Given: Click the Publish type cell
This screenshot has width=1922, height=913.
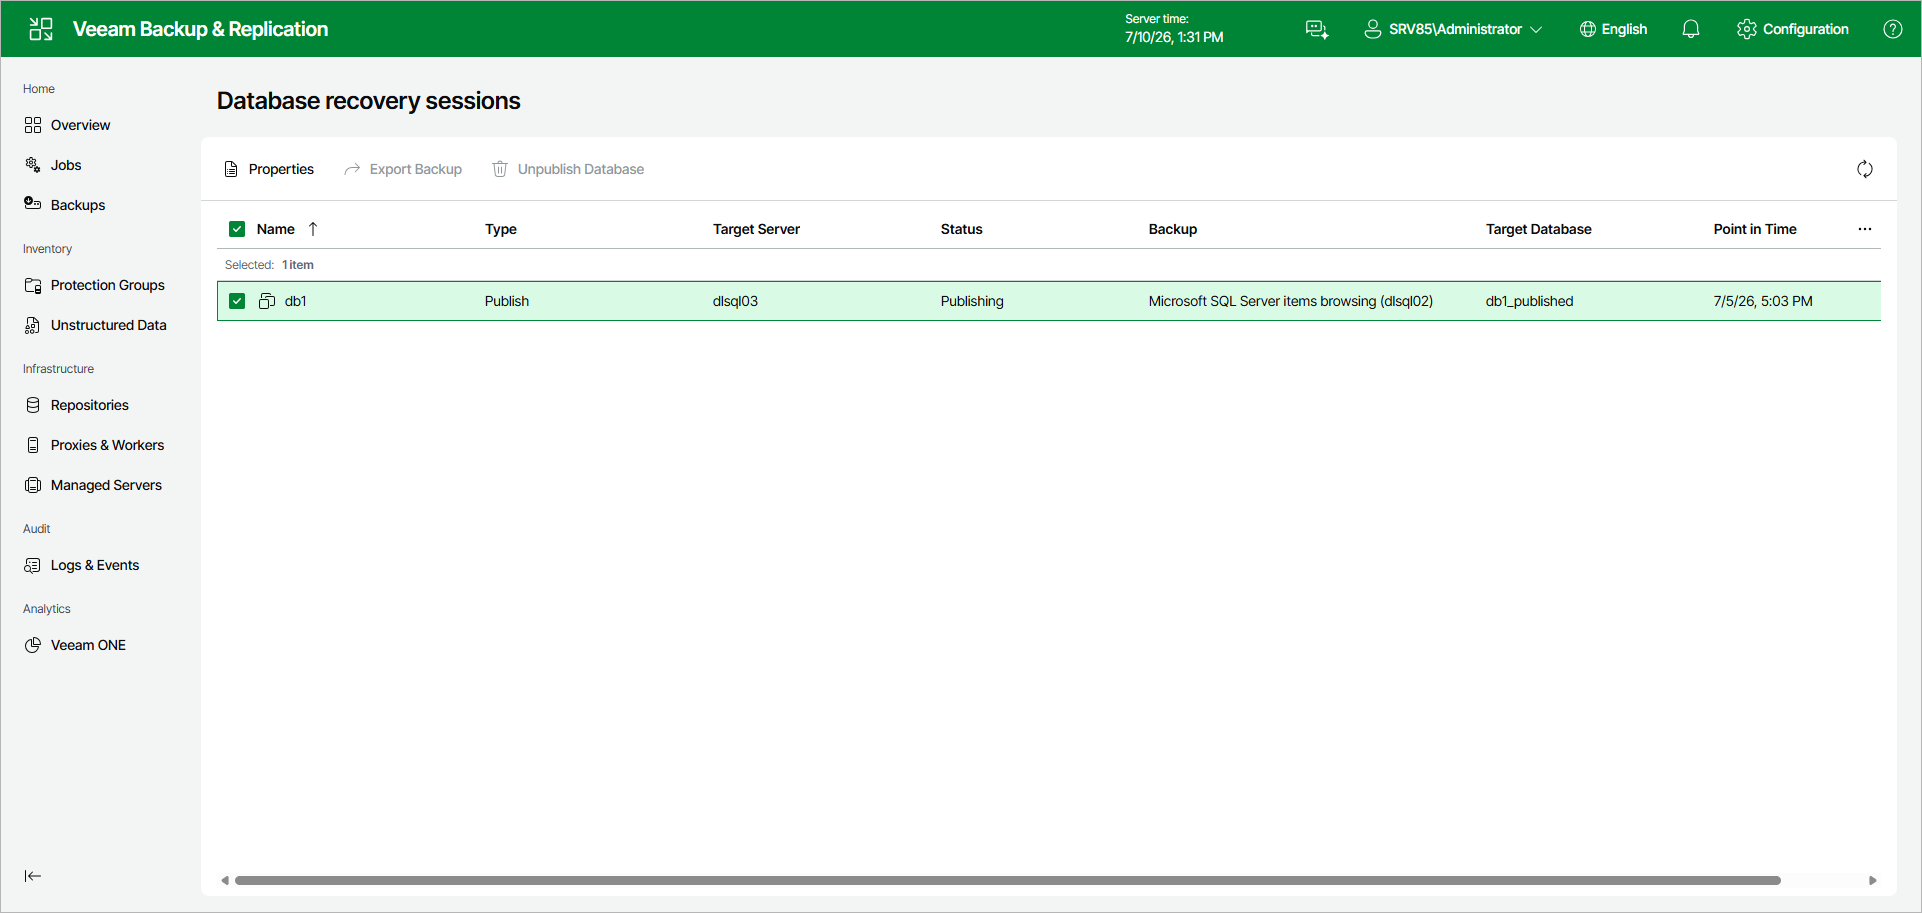Looking at the screenshot, I should (x=506, y=301).
